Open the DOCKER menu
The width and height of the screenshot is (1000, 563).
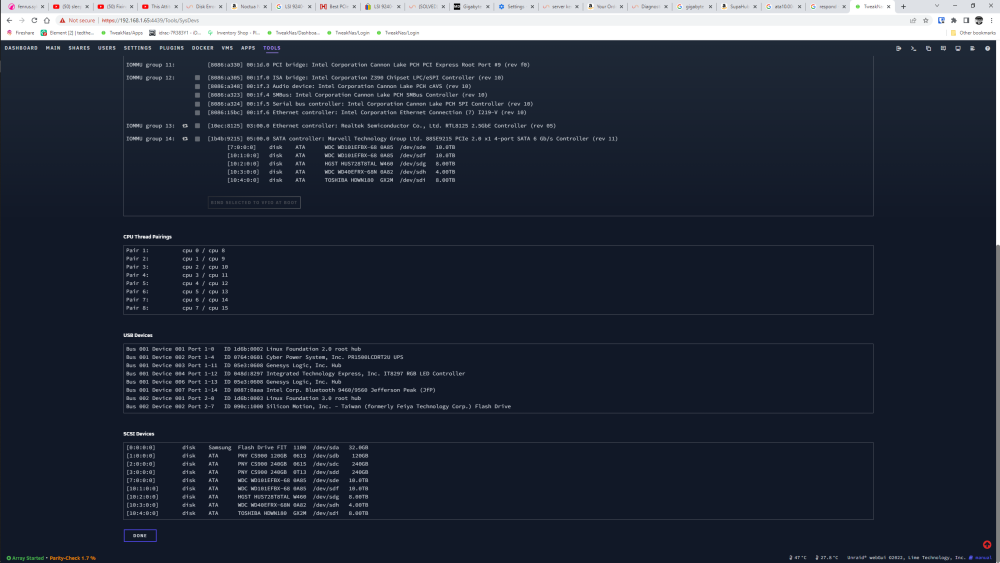coord(203,48)
